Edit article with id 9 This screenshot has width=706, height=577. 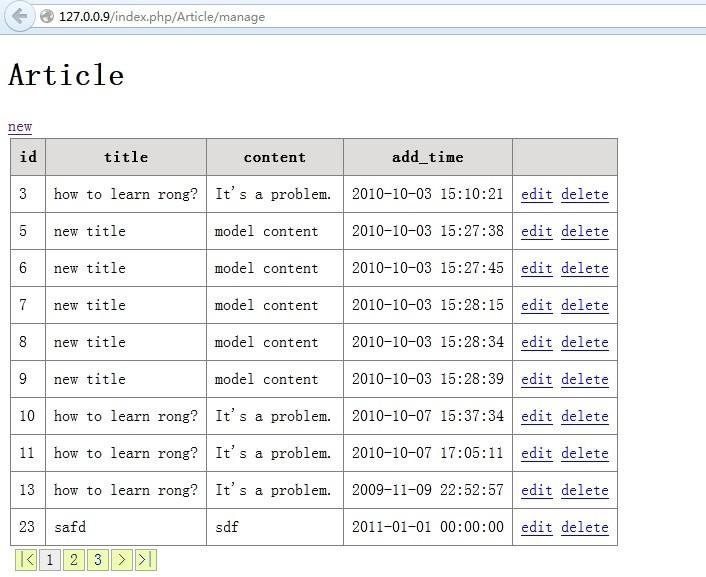(x=537, y=379)
